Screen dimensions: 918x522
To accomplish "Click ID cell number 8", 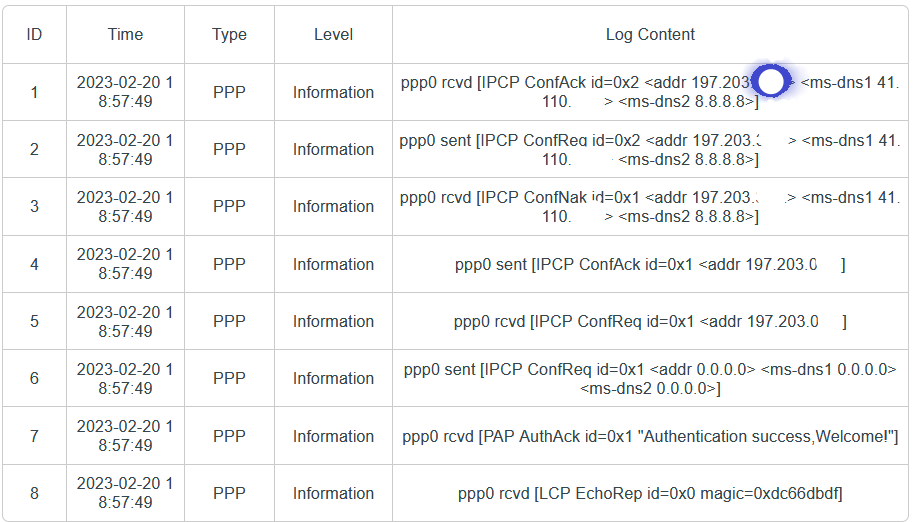I will (35, 493).
